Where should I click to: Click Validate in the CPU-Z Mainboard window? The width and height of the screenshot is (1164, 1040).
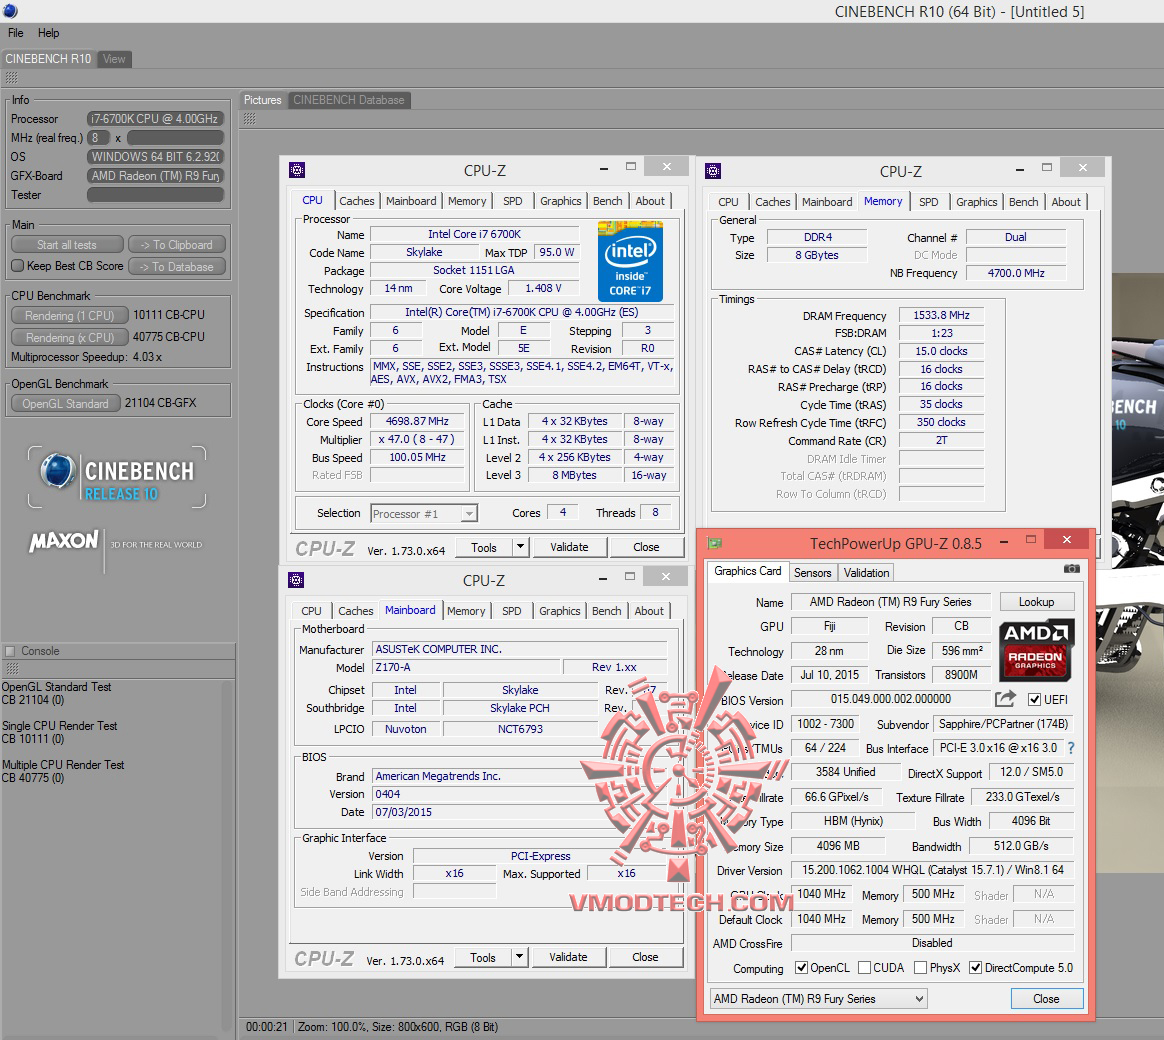(x=568, y=957)
